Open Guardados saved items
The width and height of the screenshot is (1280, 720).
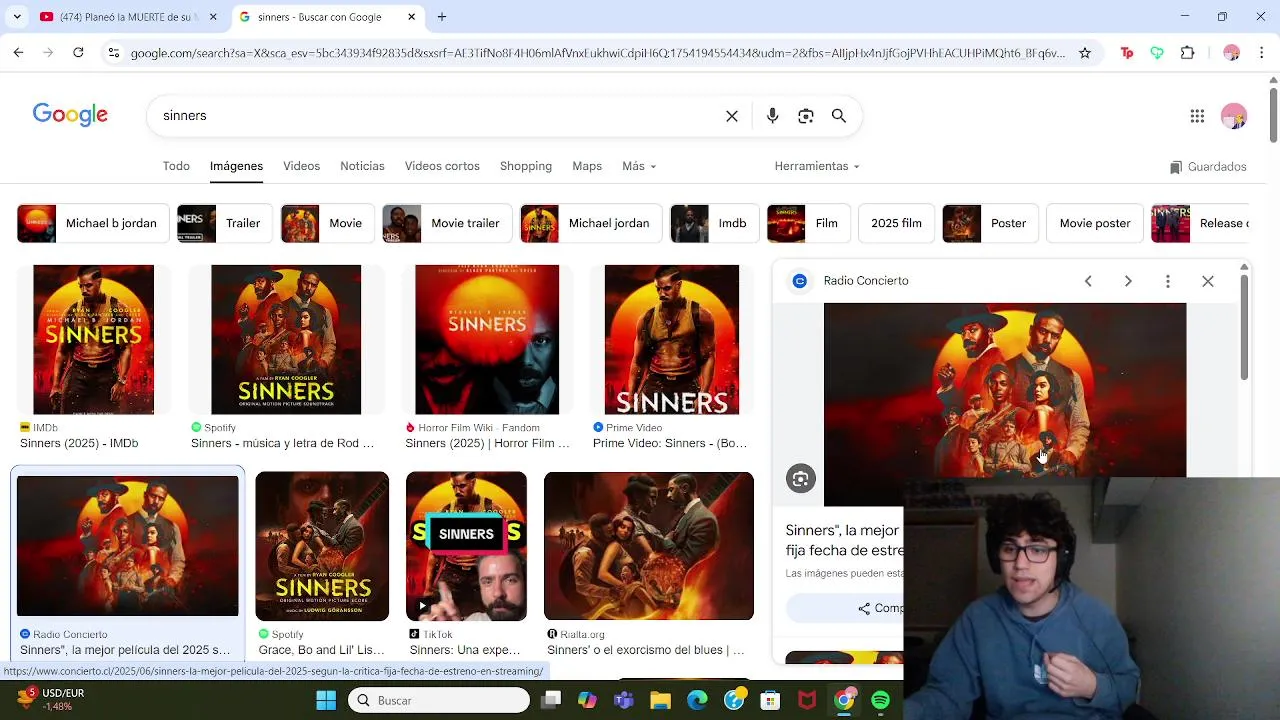1208,167
